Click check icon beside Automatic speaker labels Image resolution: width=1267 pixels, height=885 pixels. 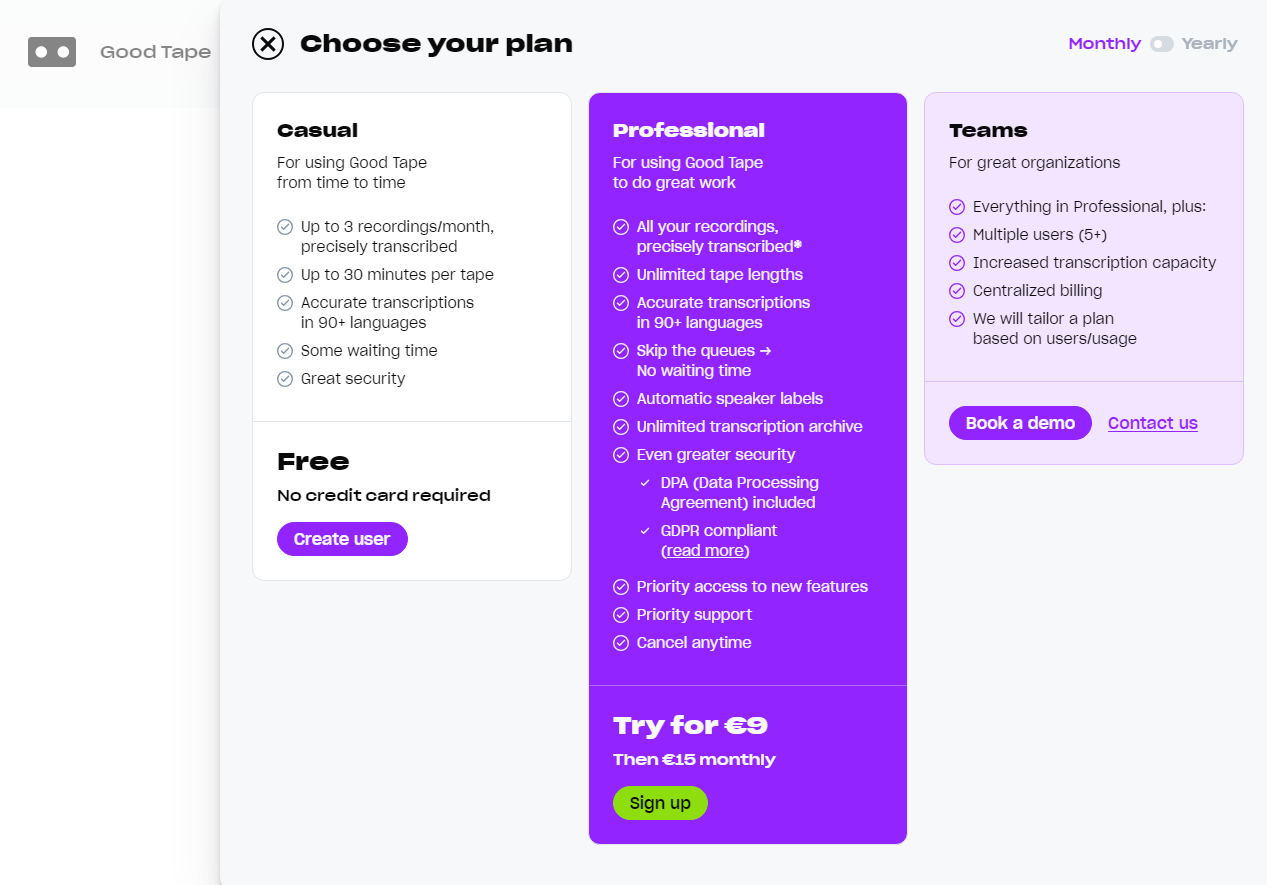click(621, 399)
